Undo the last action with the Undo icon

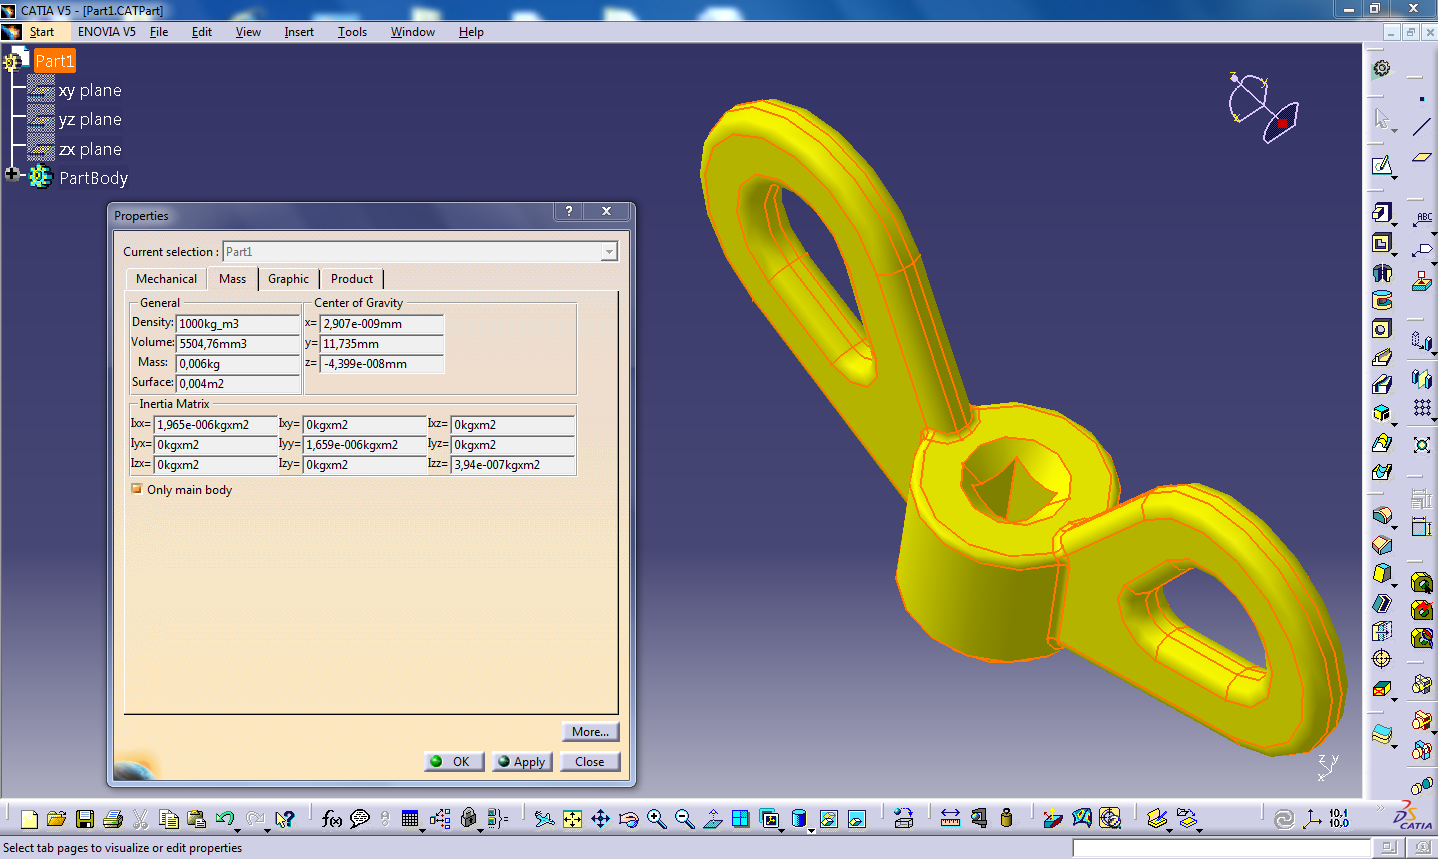(225, 819)
